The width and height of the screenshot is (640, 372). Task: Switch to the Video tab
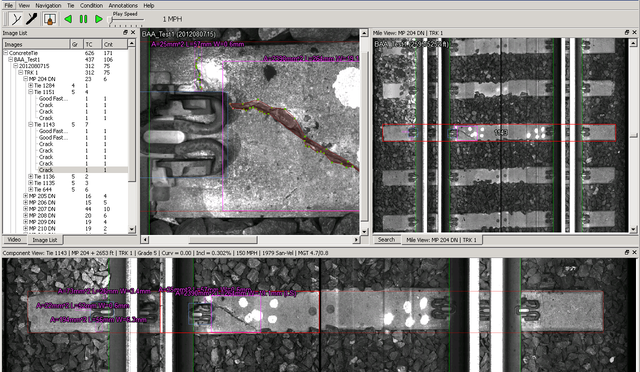point(14,240)
